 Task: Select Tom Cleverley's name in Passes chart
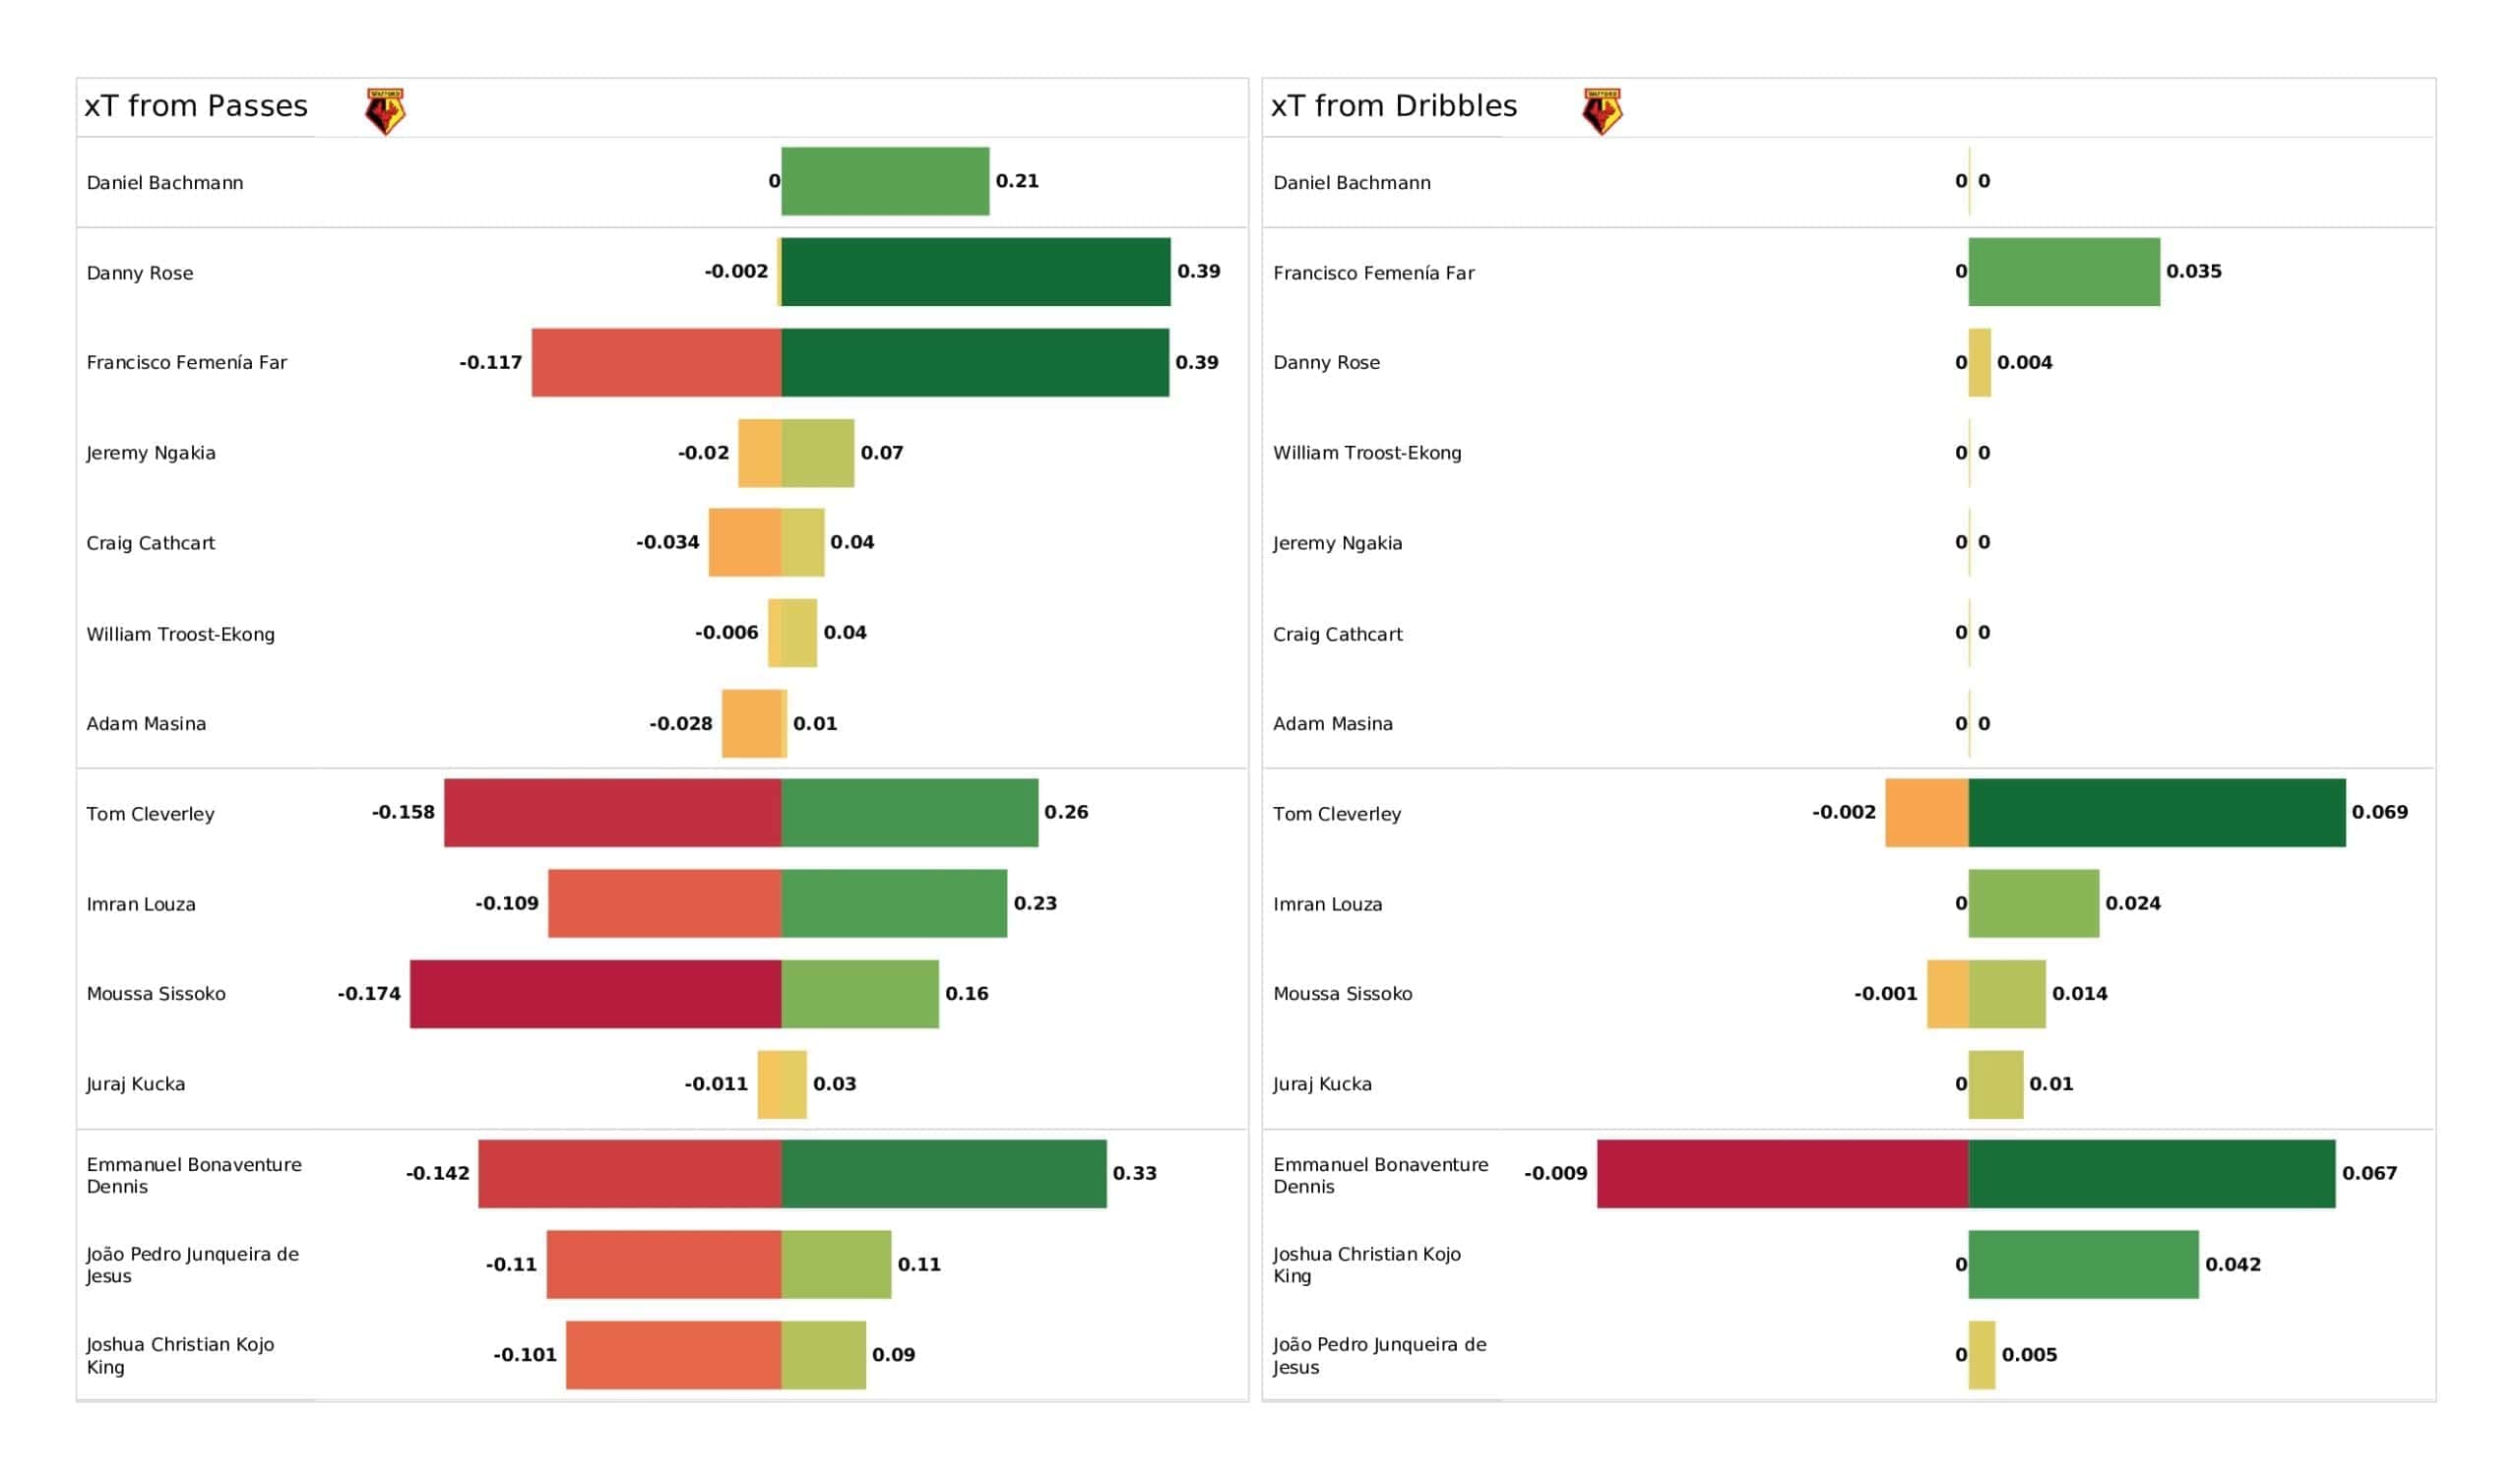point(150,814)
